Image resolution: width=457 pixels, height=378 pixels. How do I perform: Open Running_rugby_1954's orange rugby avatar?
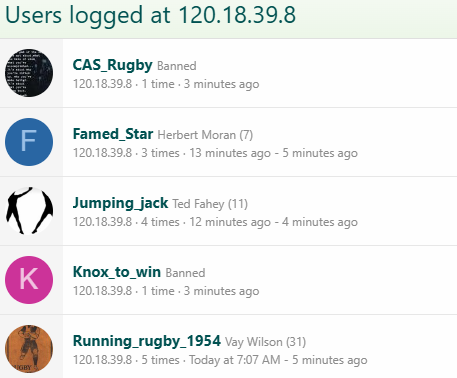tap(29, 349)
